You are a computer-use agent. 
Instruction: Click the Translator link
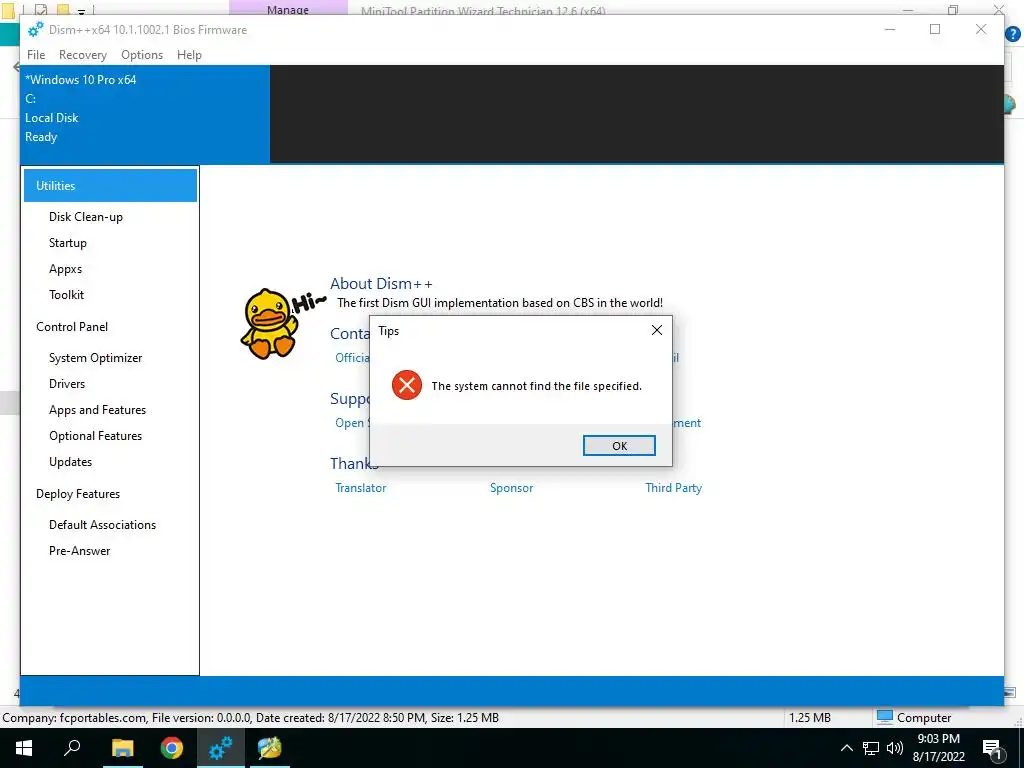[360, 488]
